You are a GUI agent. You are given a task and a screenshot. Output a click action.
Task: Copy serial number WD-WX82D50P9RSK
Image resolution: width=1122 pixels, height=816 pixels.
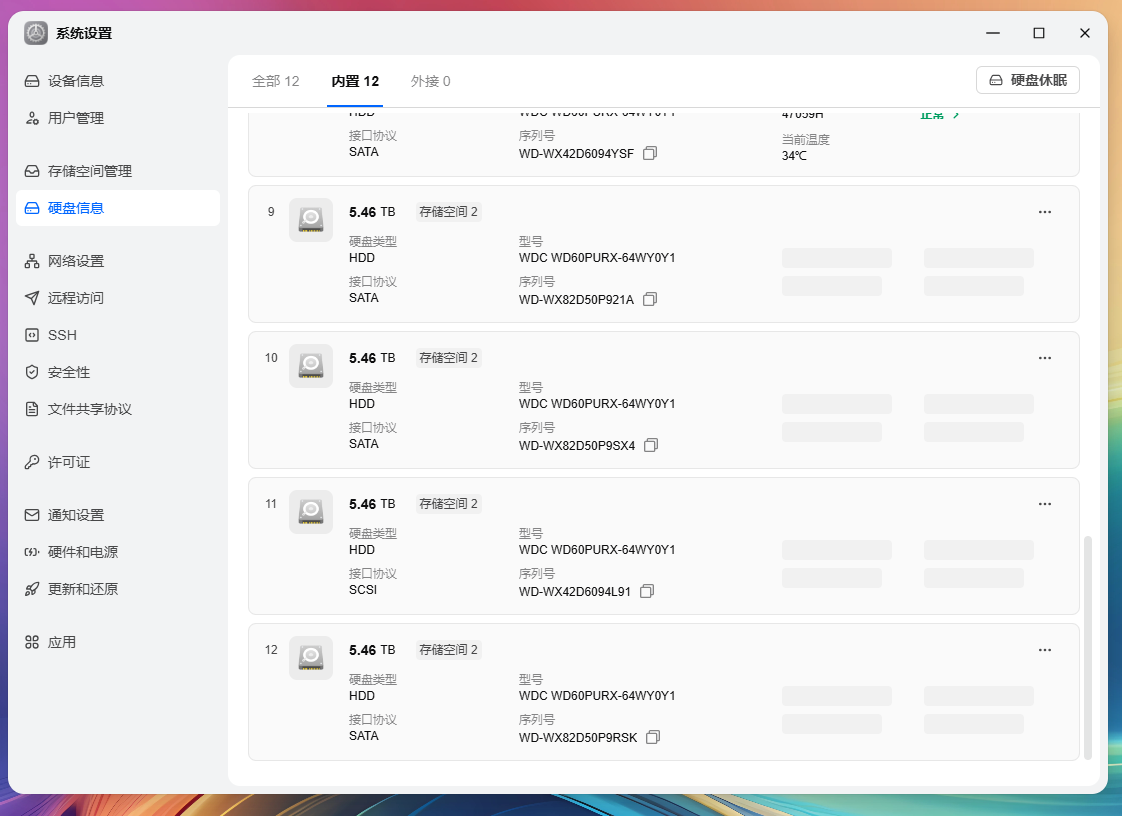pos(653,737)
